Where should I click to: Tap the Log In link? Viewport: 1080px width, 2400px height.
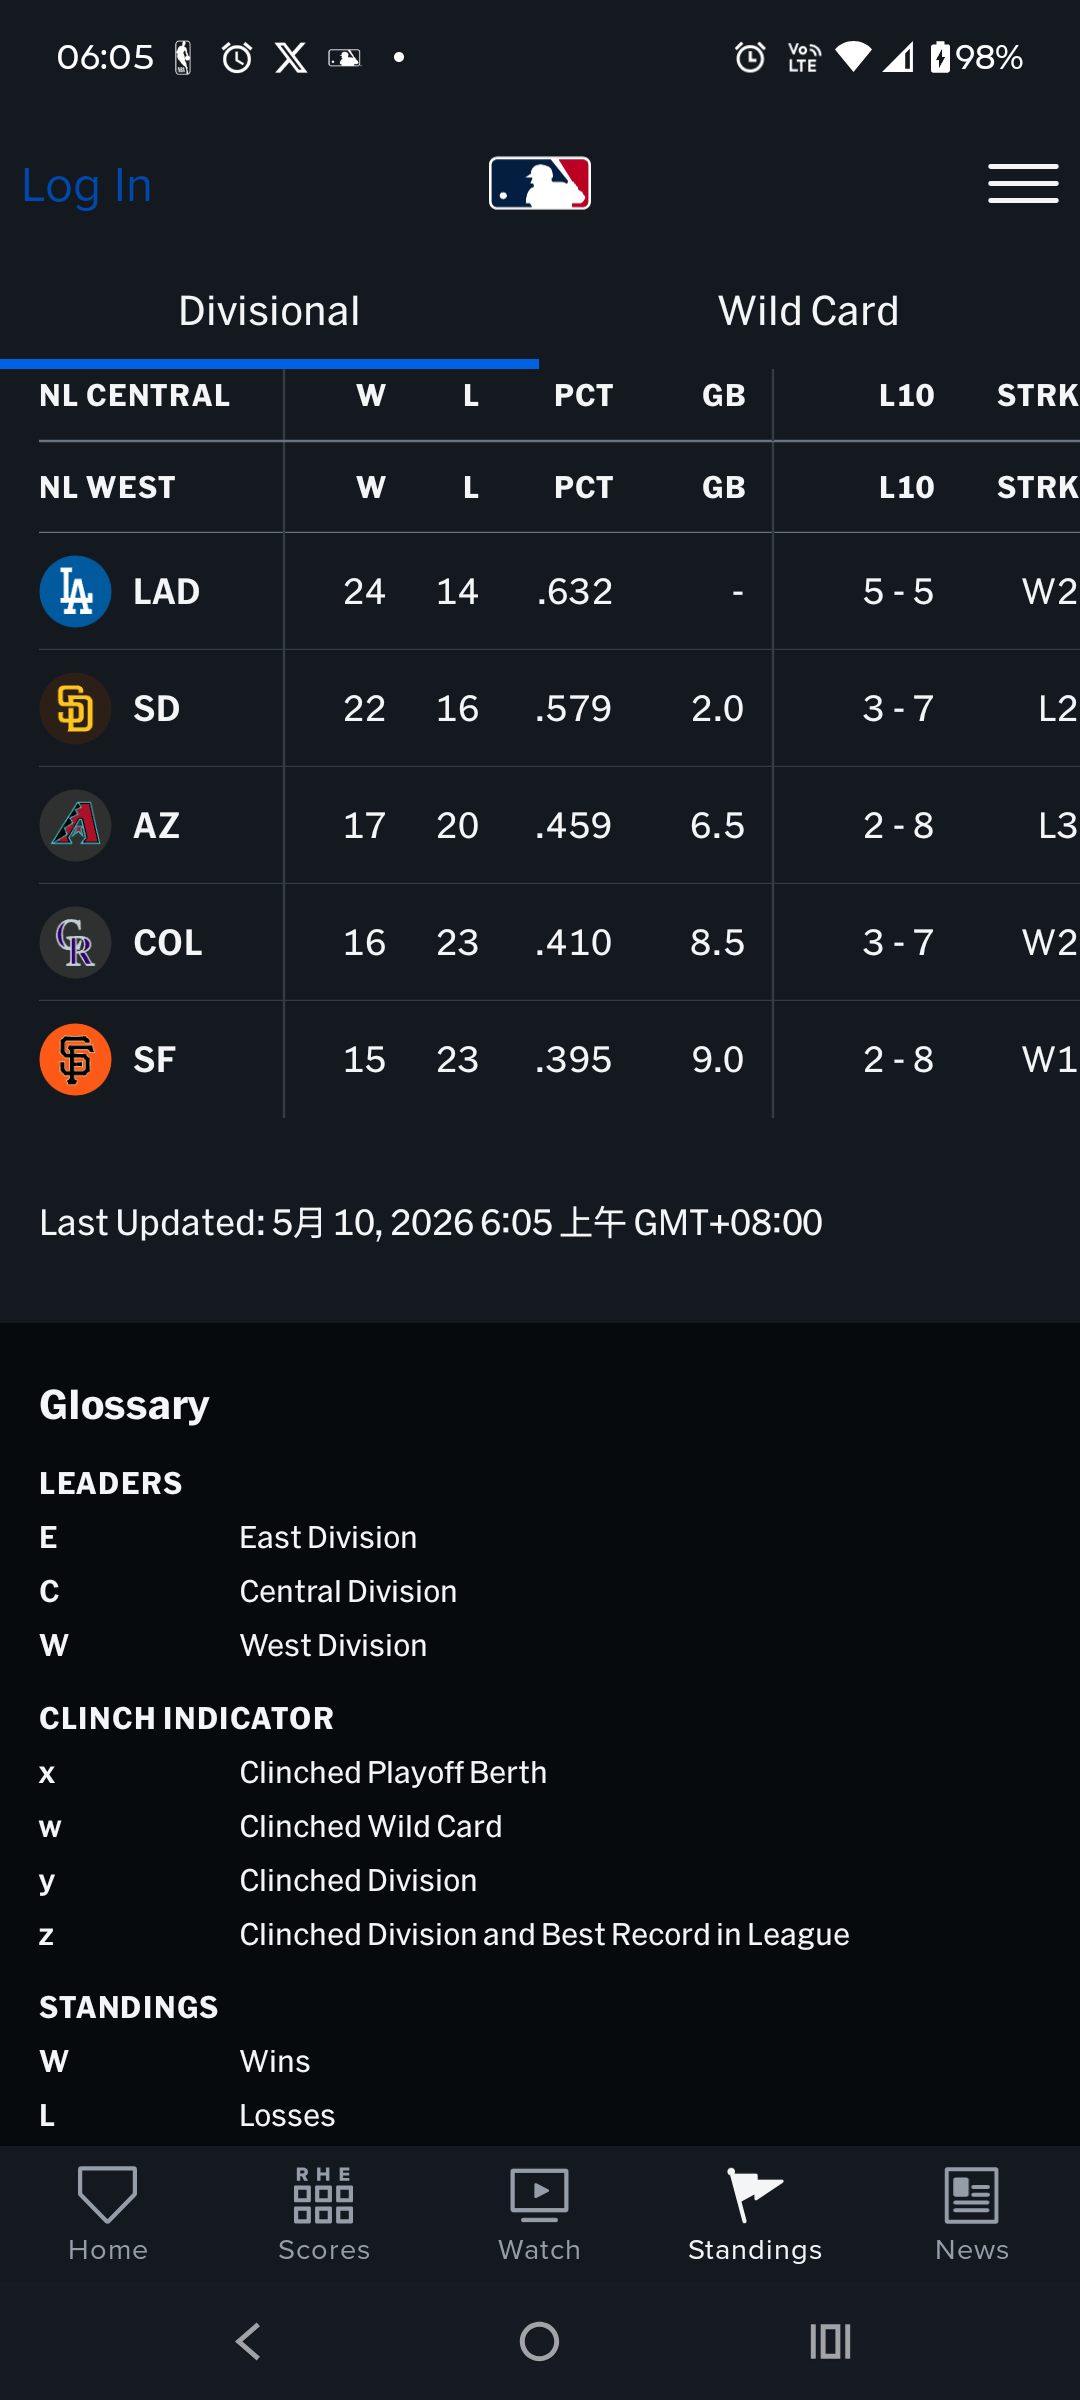pos(87,185)
